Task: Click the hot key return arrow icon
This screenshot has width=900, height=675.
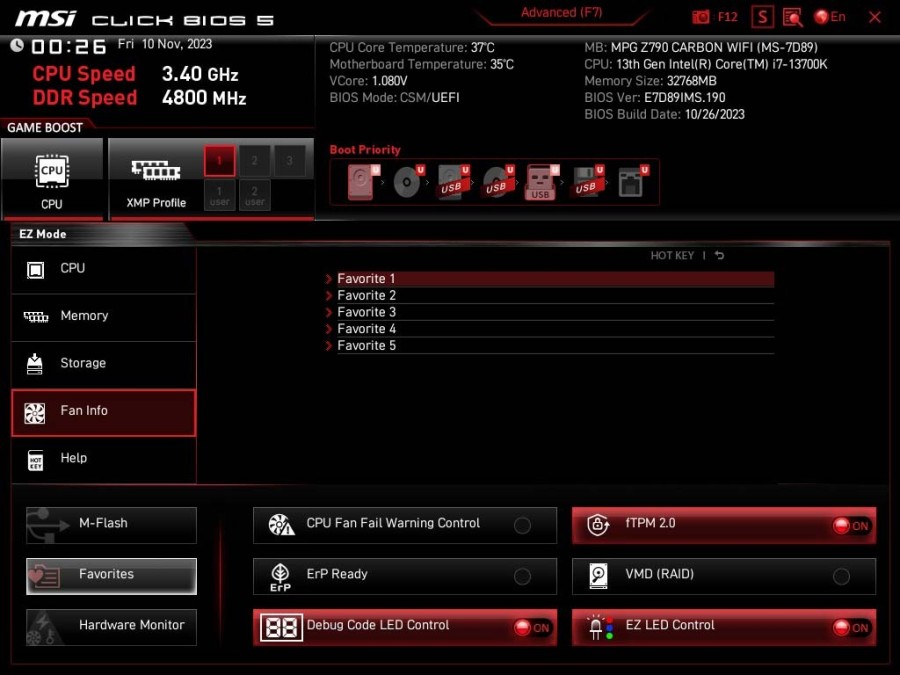Action: pyautogui.click(x=720, y=255)
